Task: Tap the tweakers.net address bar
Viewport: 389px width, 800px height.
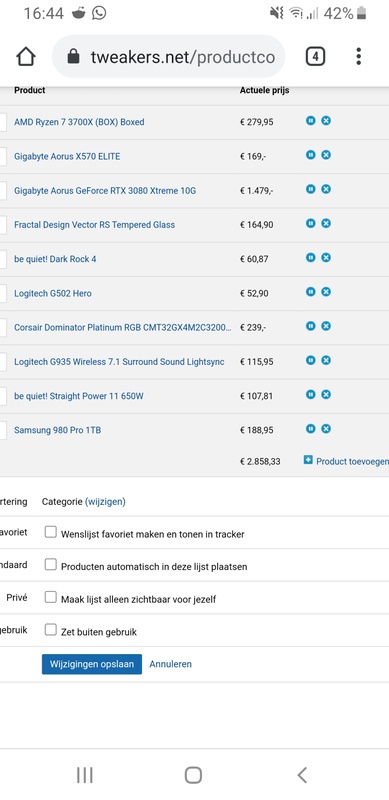Action: pyautogui.click(x=168, y=56)
